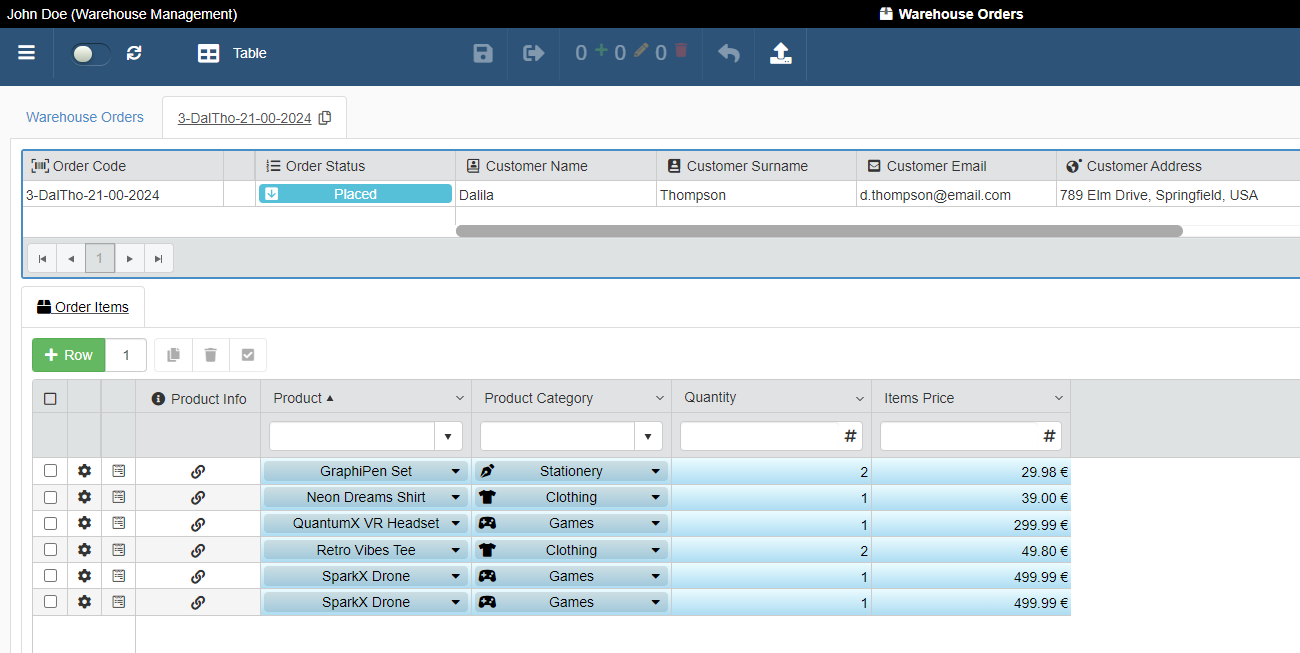1300x653 pixels.
Task: Click the refresh icon in the toolbar
Action: pos(134,53)
